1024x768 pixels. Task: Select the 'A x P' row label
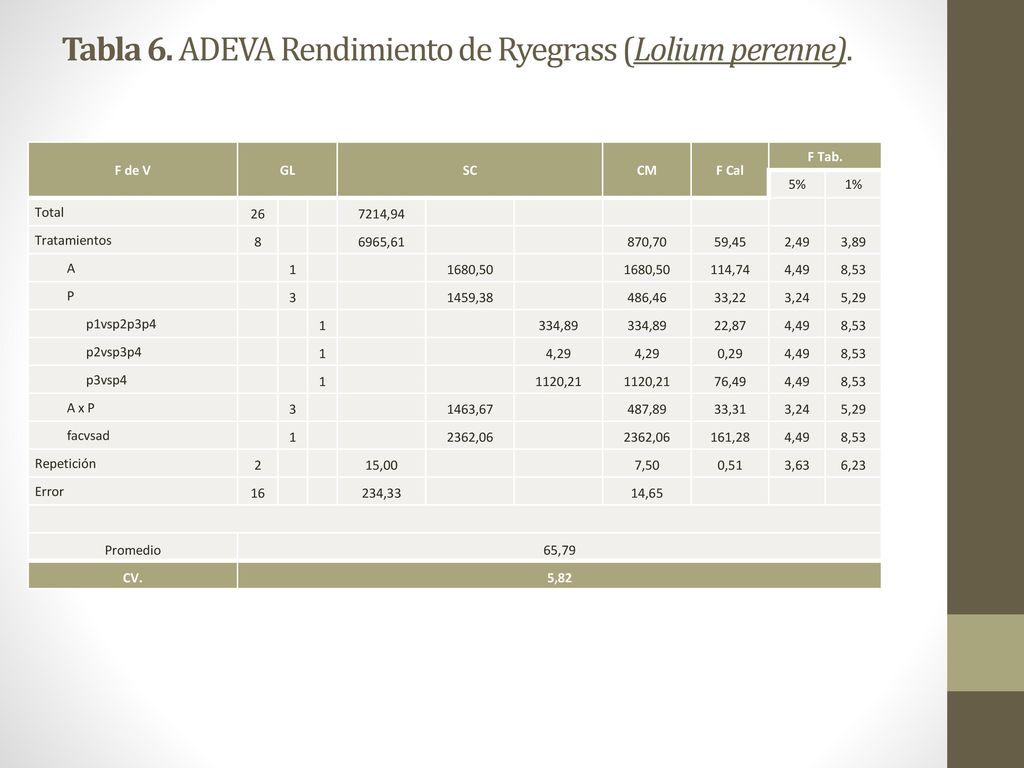(80, 408)
